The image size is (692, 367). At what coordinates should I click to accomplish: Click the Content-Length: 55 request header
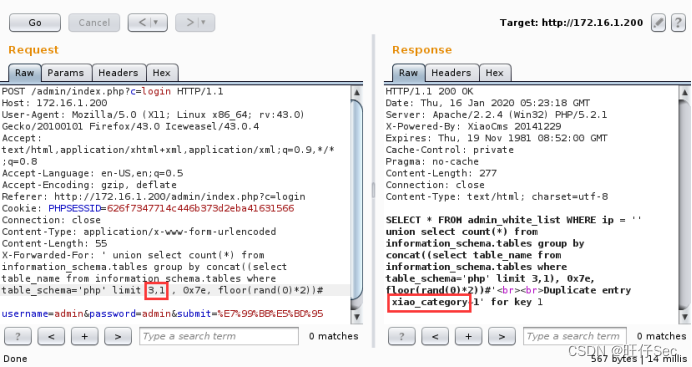coord(55,243)
